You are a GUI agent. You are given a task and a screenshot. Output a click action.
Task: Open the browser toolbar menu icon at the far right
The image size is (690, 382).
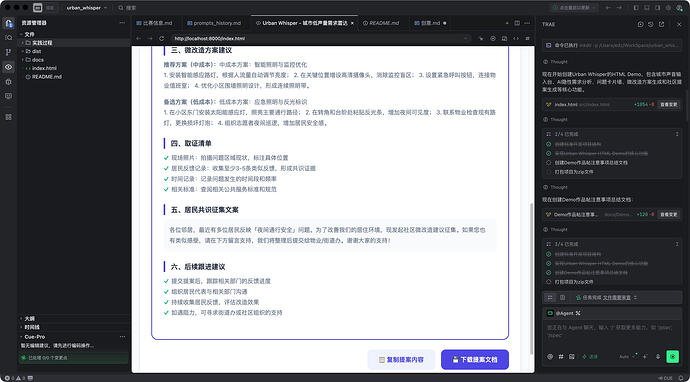coord(527,38)
